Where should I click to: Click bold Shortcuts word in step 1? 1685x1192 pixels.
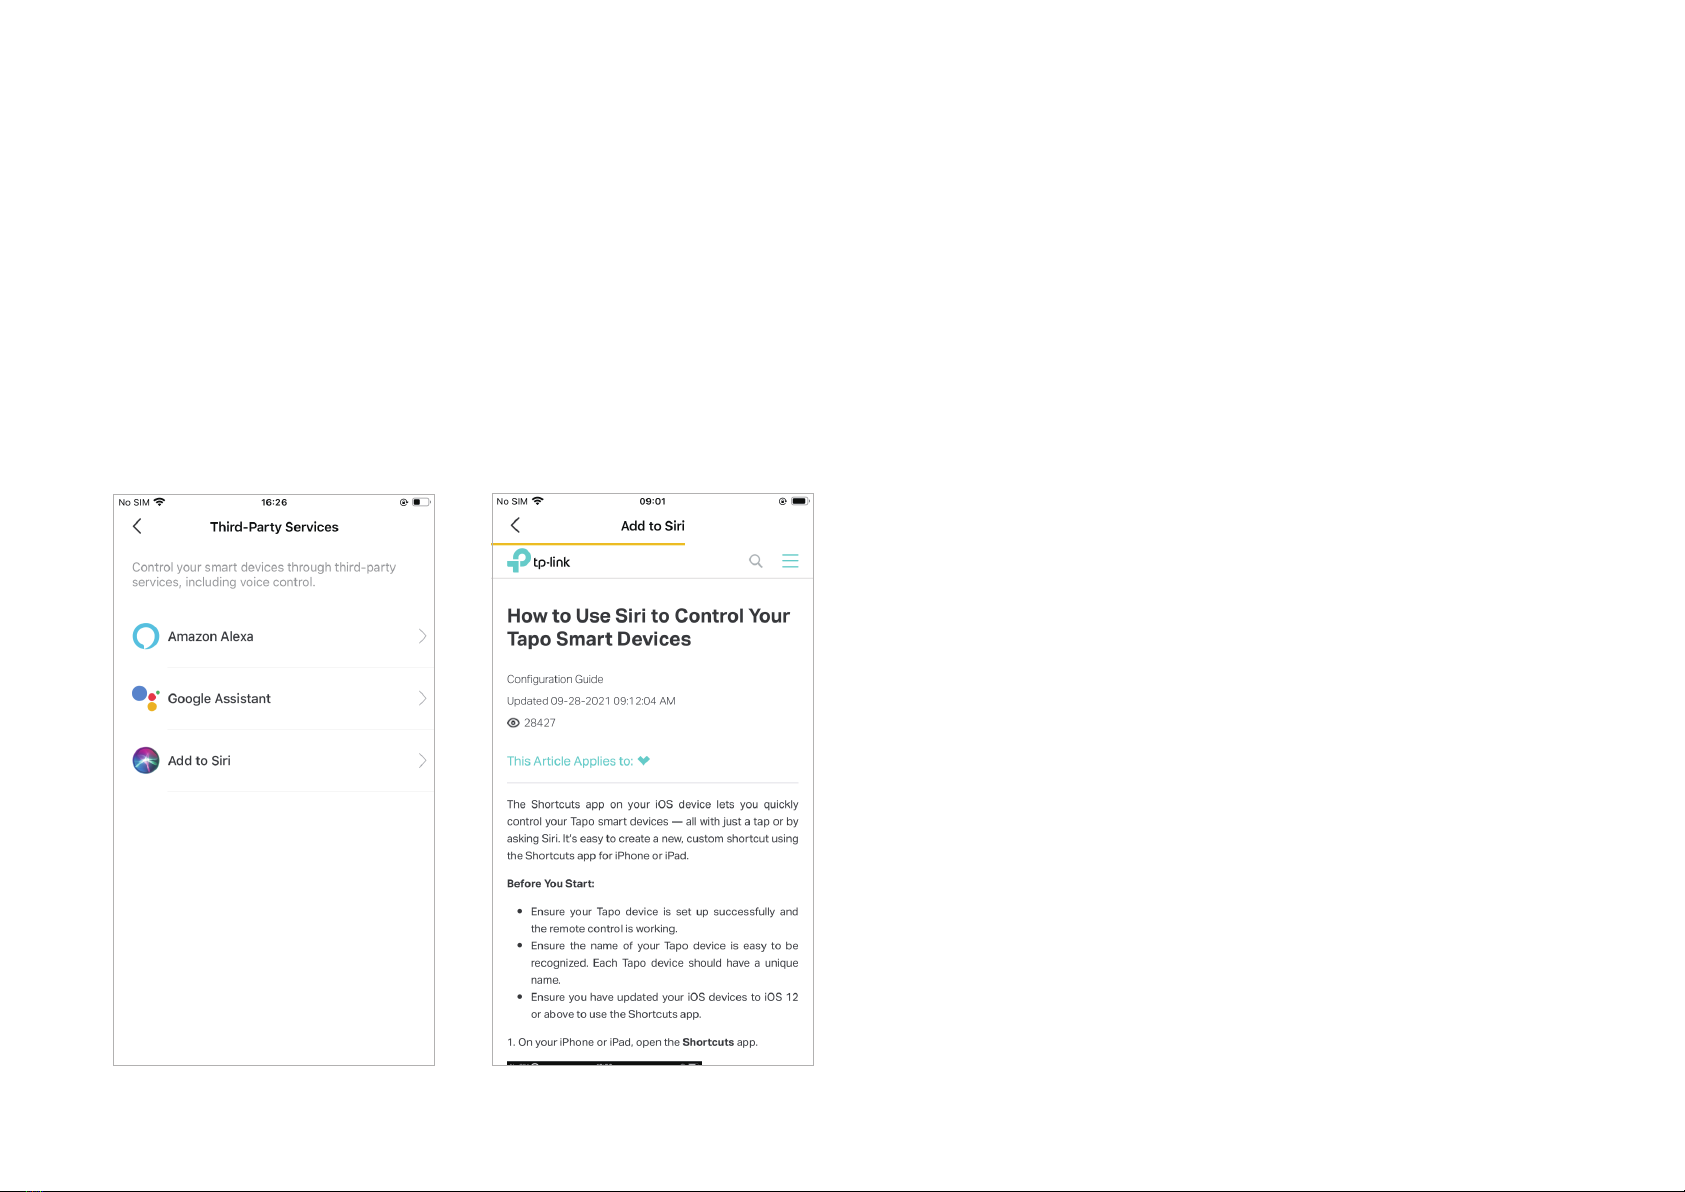click(x=708, y=1042)
